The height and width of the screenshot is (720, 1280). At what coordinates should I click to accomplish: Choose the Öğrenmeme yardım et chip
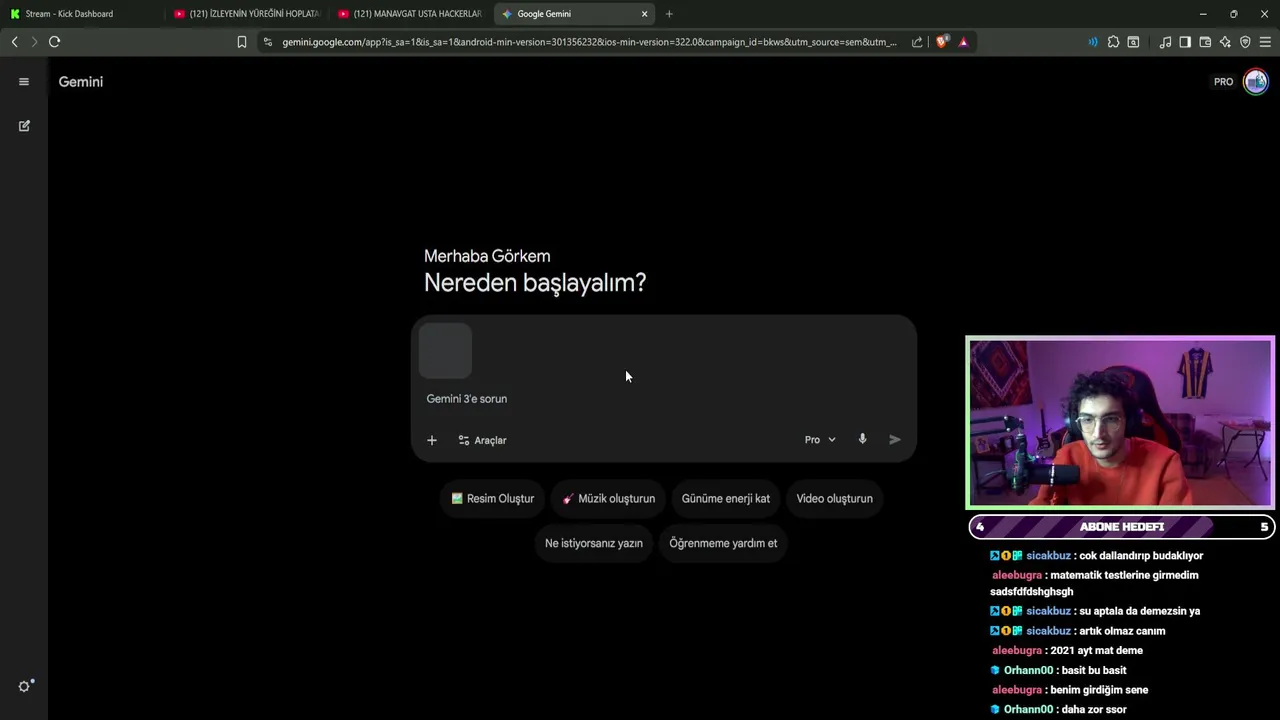723,543
